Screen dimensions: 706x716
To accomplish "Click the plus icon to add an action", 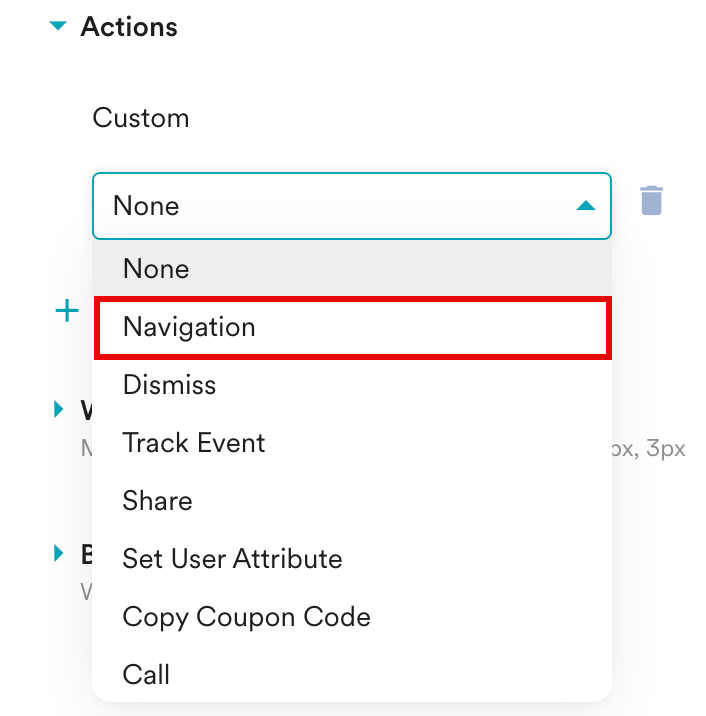I will pos(66,311).
